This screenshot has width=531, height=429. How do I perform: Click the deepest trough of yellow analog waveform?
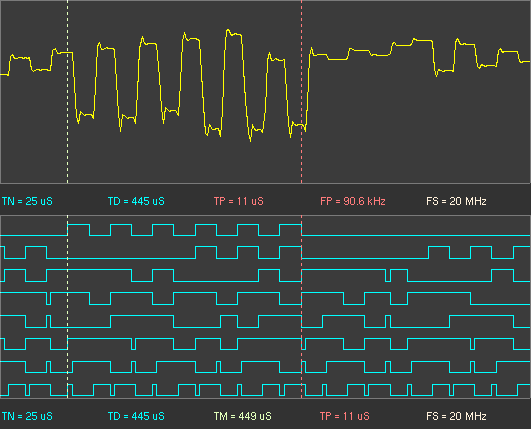tap(250, 140)
